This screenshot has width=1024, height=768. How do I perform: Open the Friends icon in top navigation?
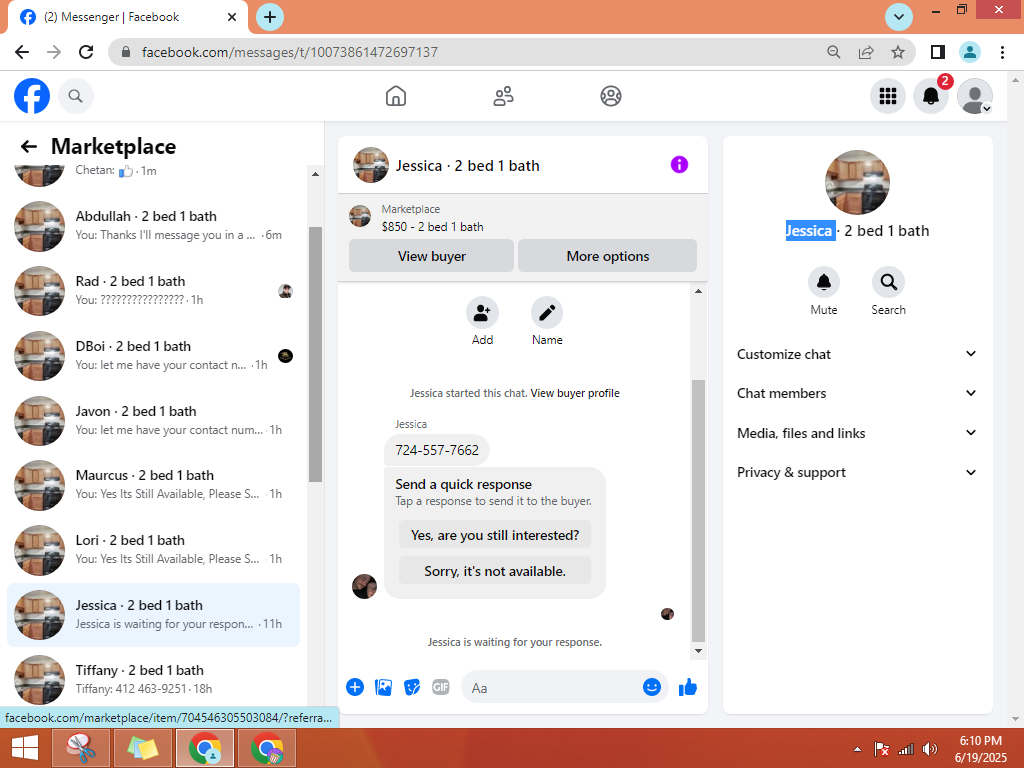(x=503, y=96)
